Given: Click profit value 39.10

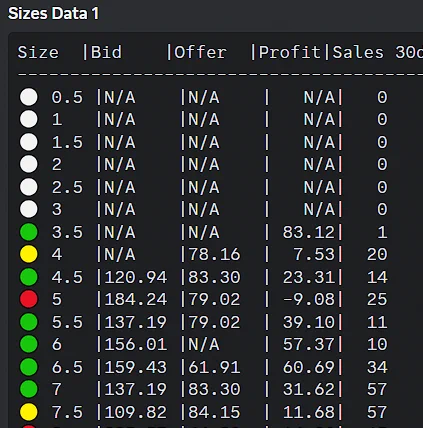Looking at the screenshot, I should (309, 322).
